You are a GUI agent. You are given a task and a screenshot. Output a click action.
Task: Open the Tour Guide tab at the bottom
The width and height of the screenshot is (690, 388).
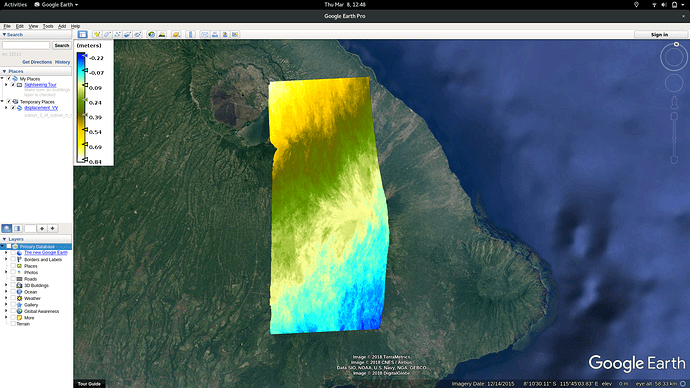tap(89, 384)
